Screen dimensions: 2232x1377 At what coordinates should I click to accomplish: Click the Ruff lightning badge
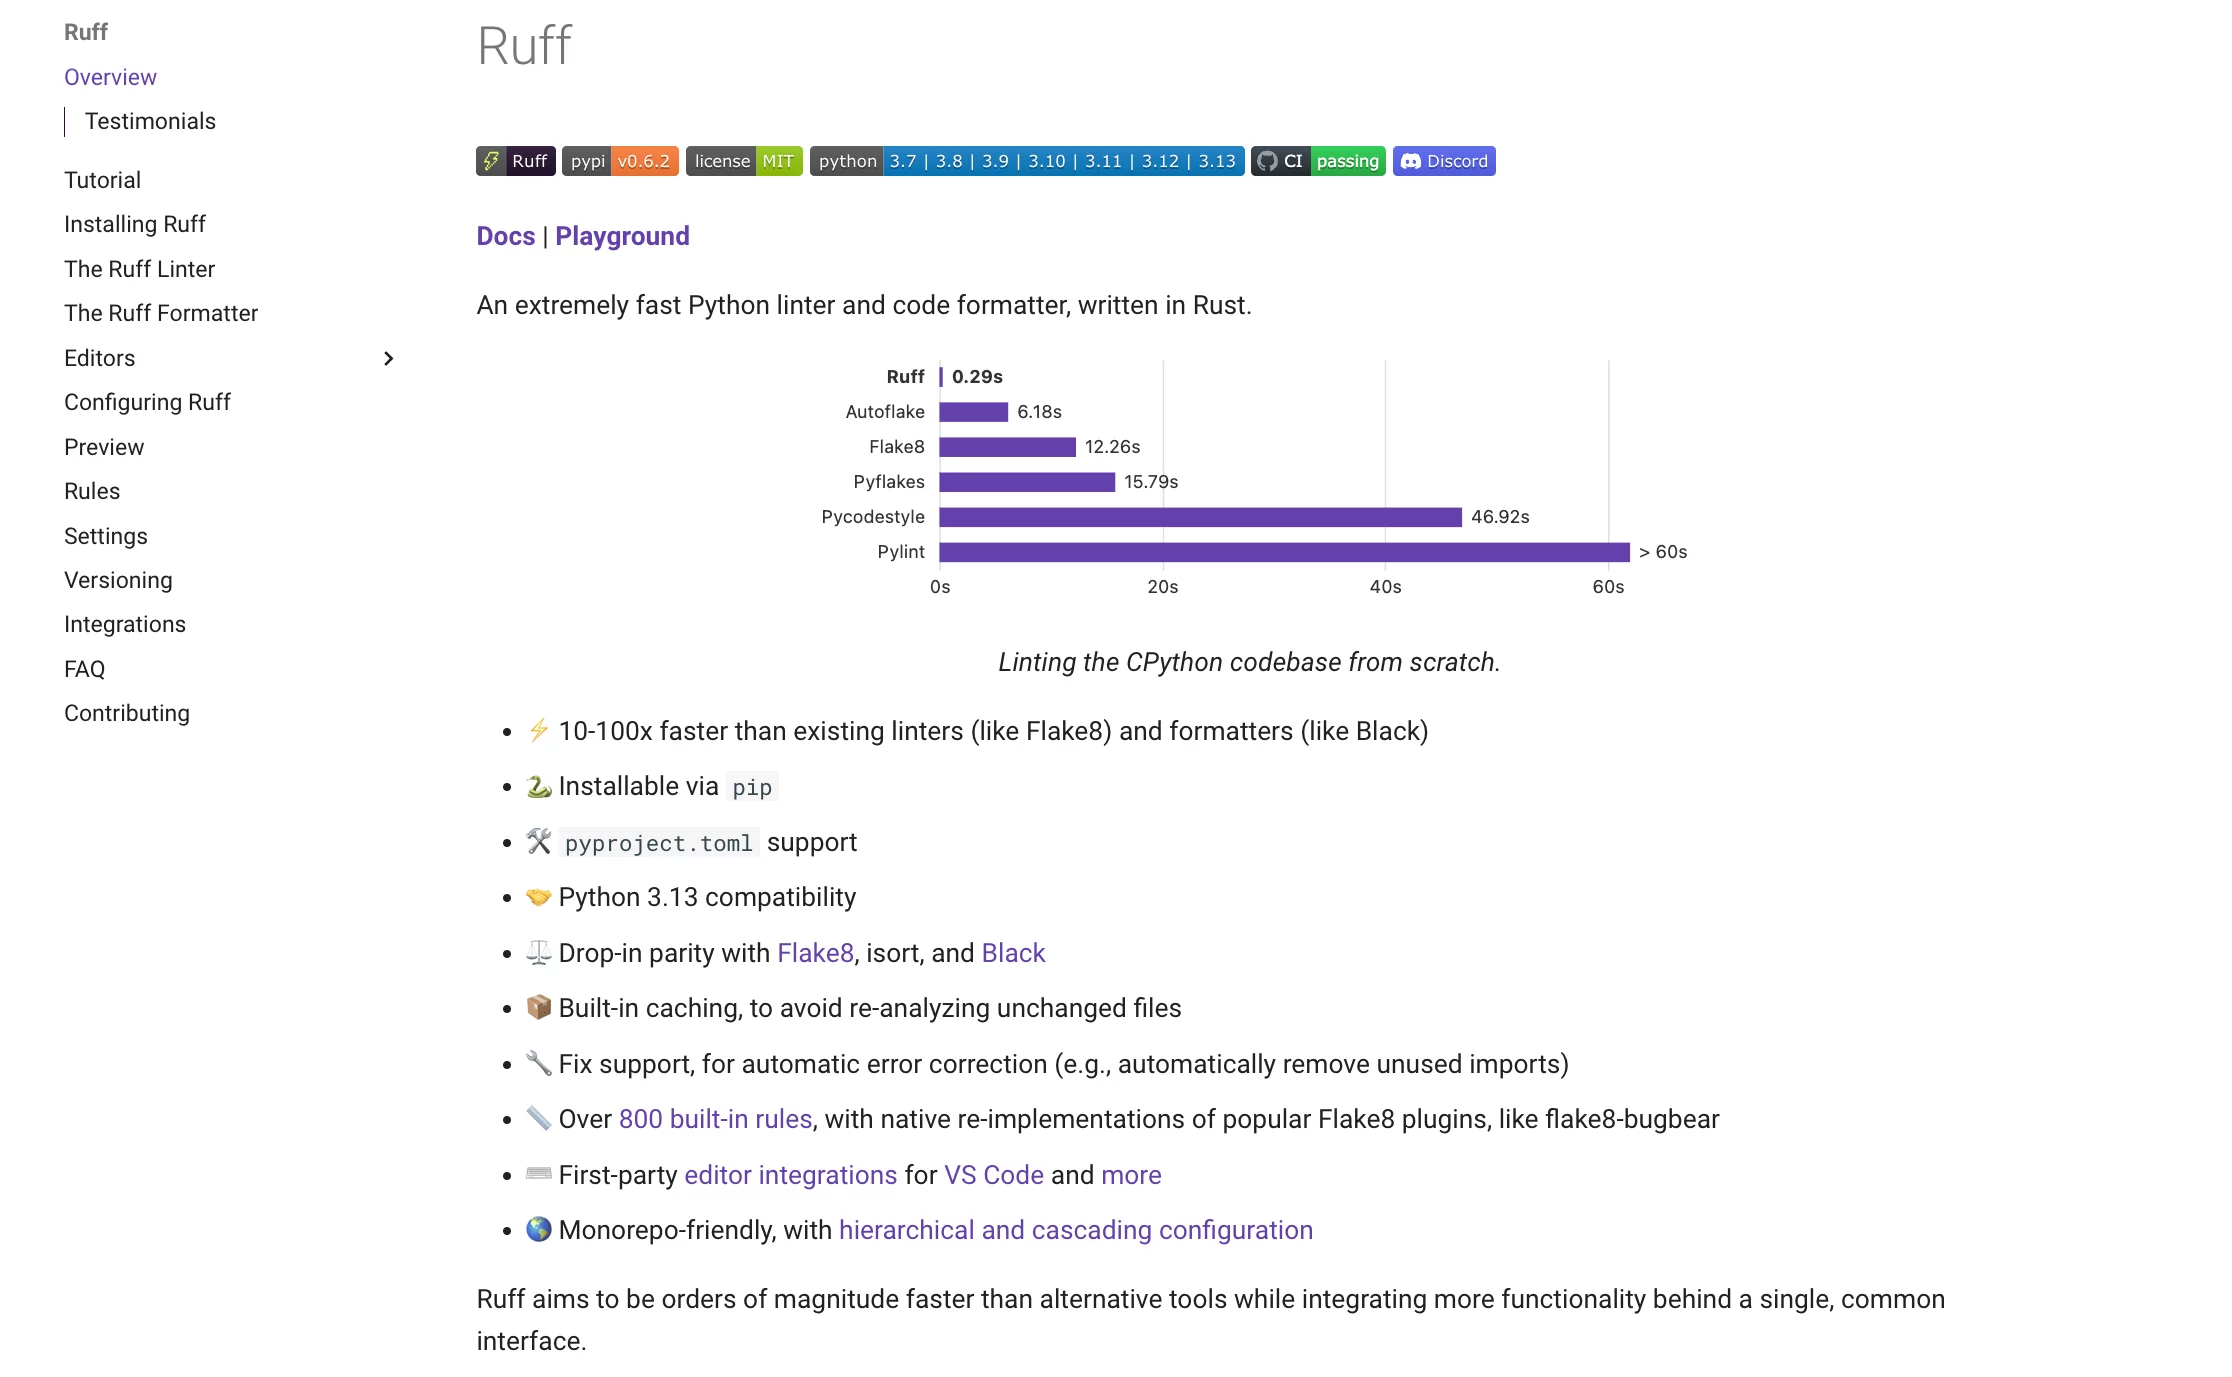pos(515,161)
